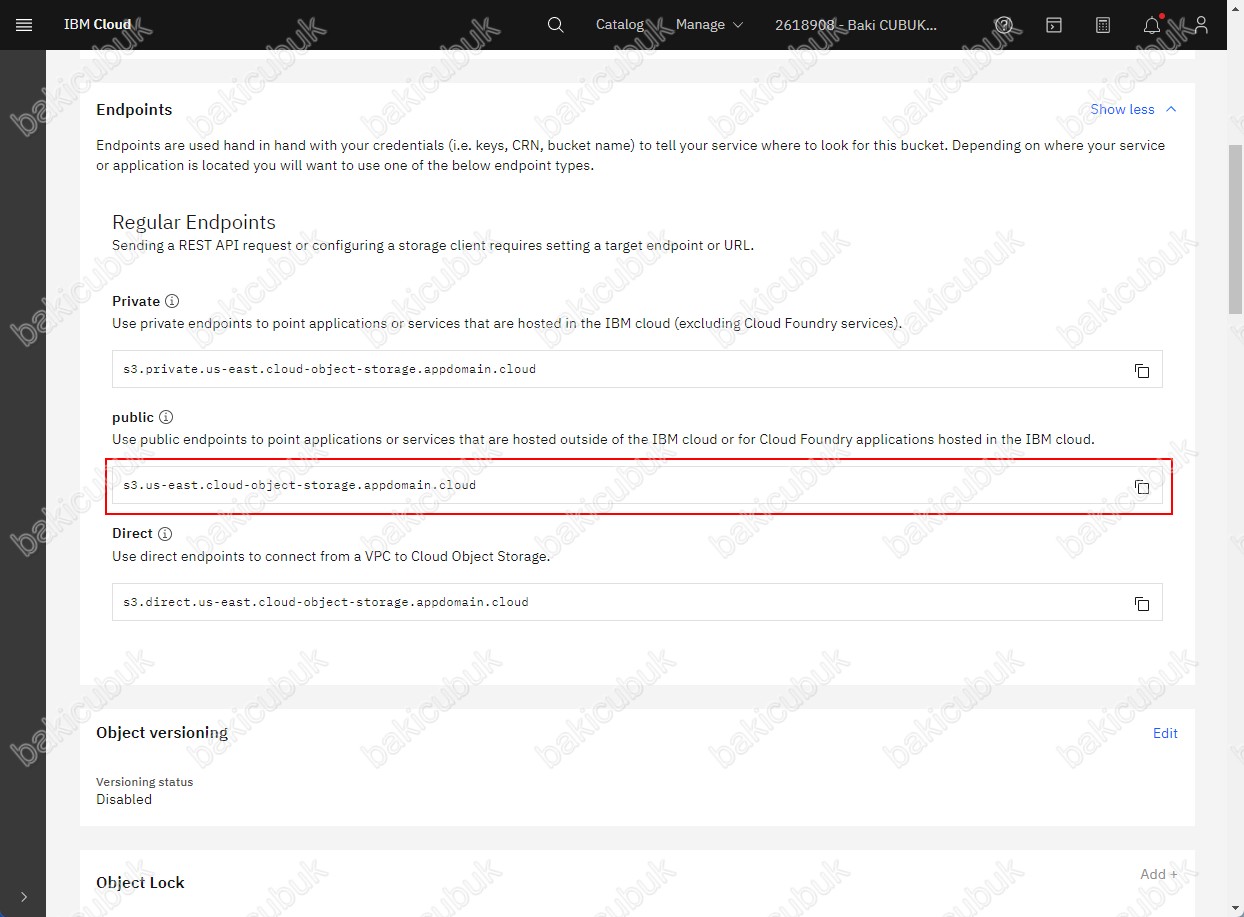Click Add + for Object Lock
The width and height of the screenshot is (1244, 917).
(1159, 874)
